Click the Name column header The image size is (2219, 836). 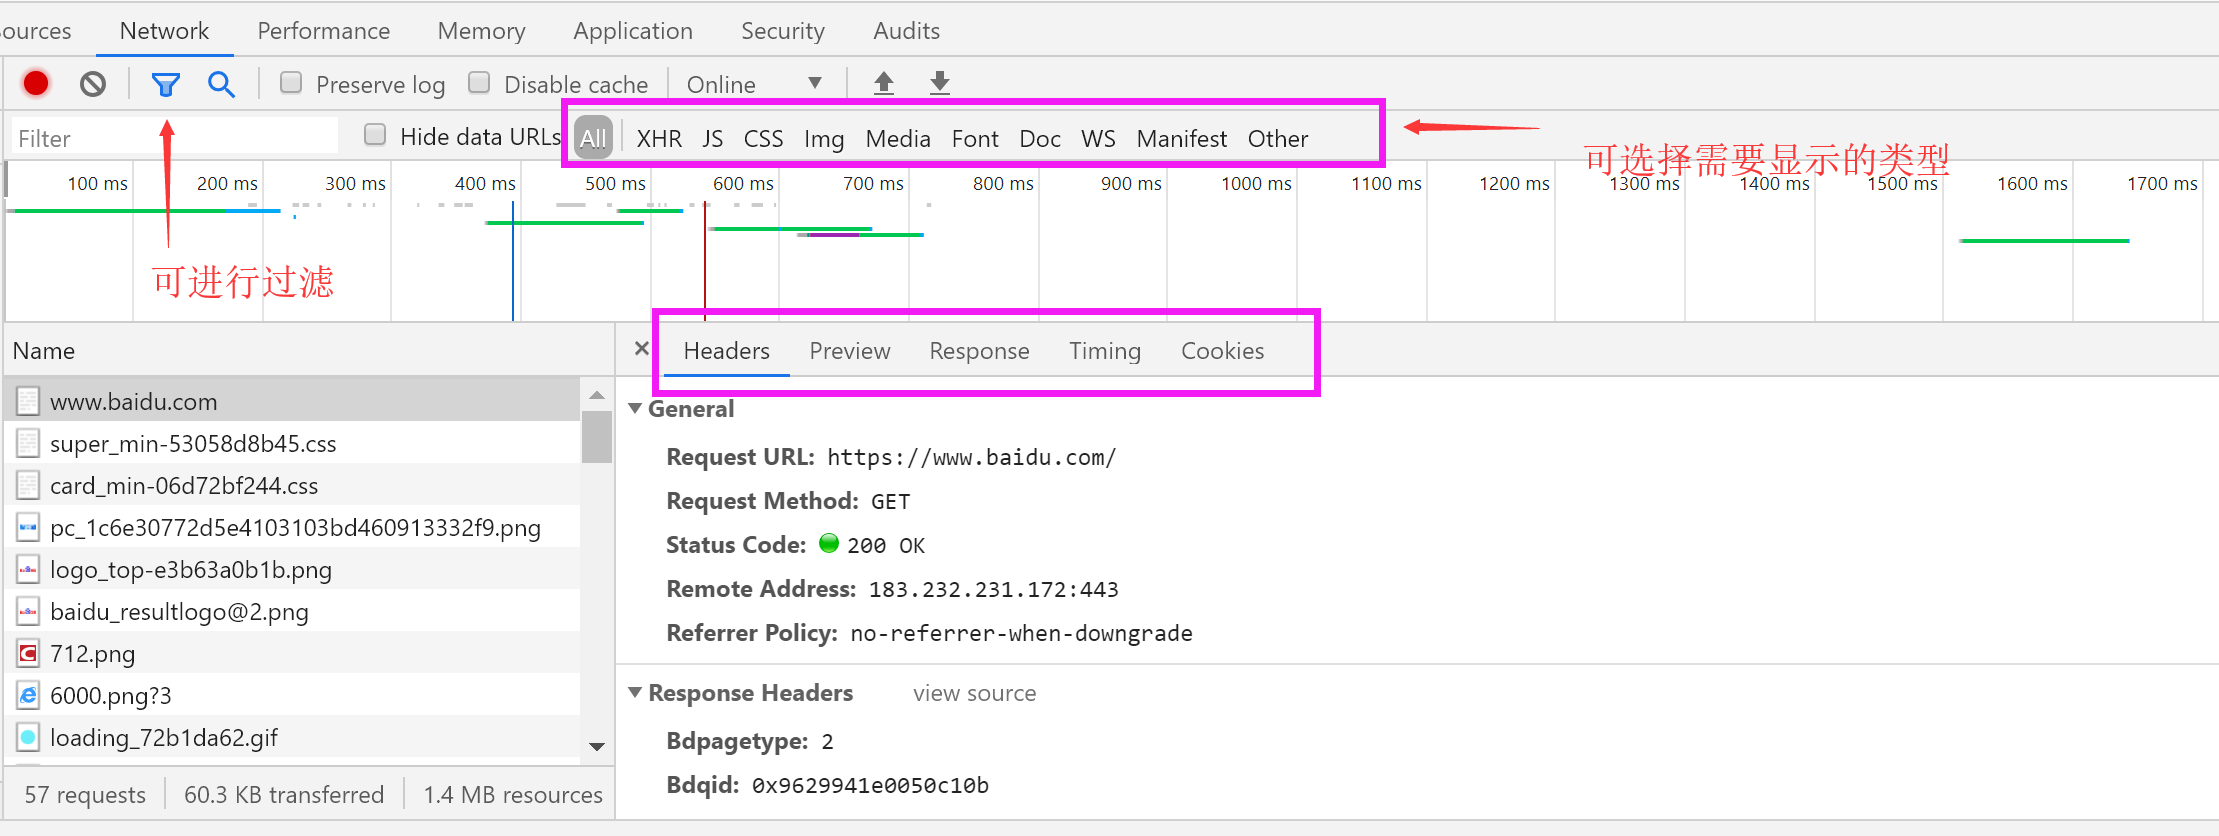pos(309,351)
